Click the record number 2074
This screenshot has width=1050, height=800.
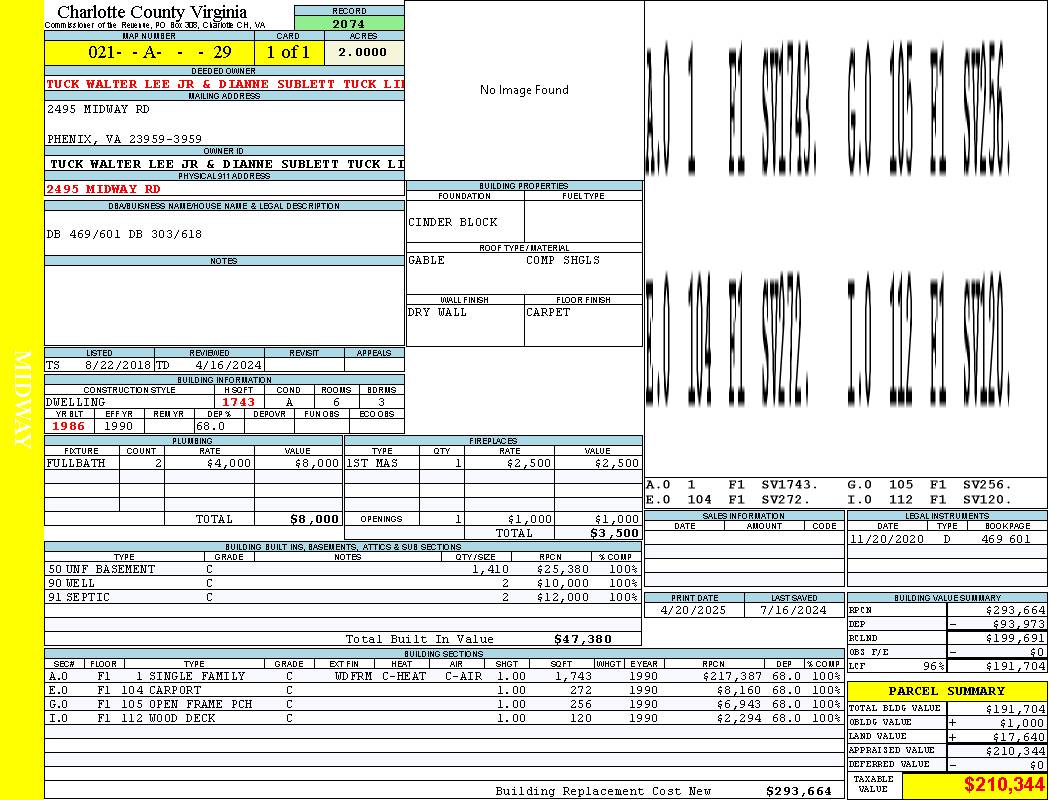349,24
